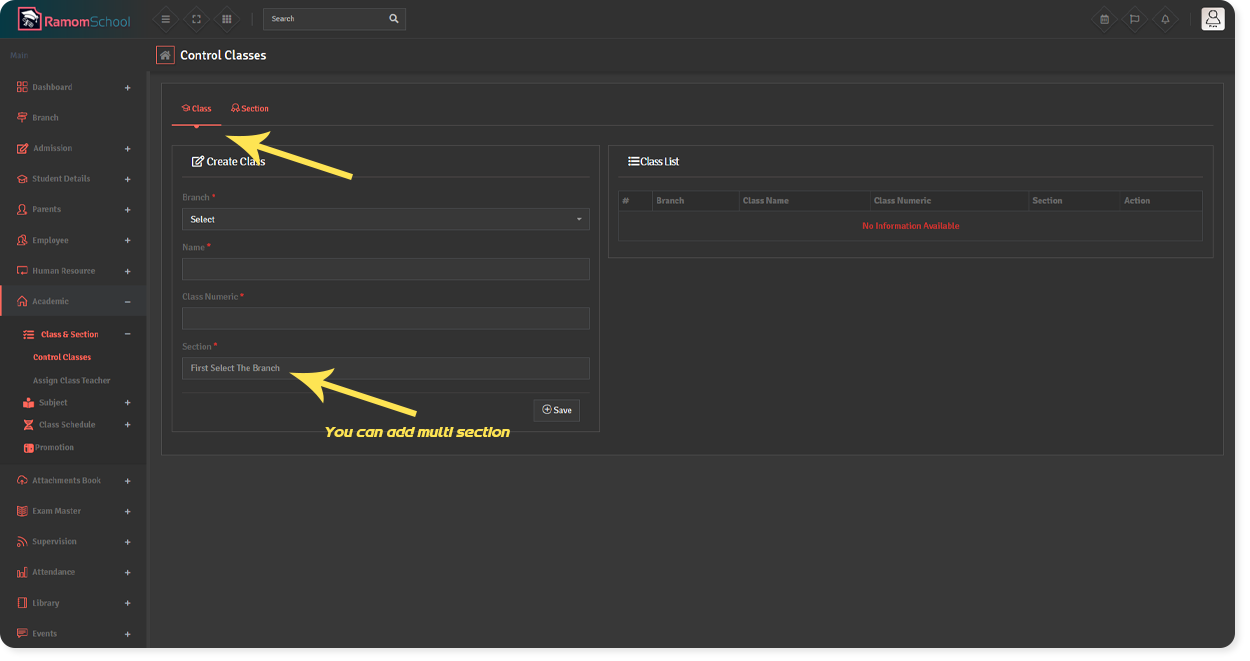Open Assign Class Teacher link
This screenshot has width=1250, height=661.
tap(71, 381)
